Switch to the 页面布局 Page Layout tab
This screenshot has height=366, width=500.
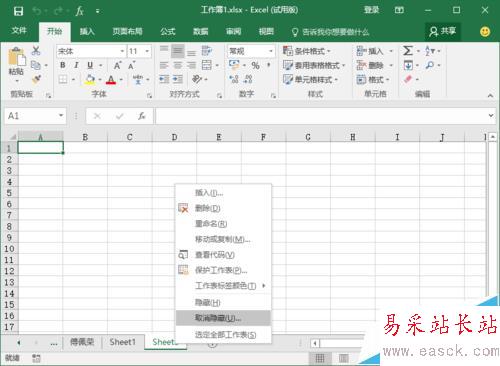pyautogui.click(x=127, y=31)
